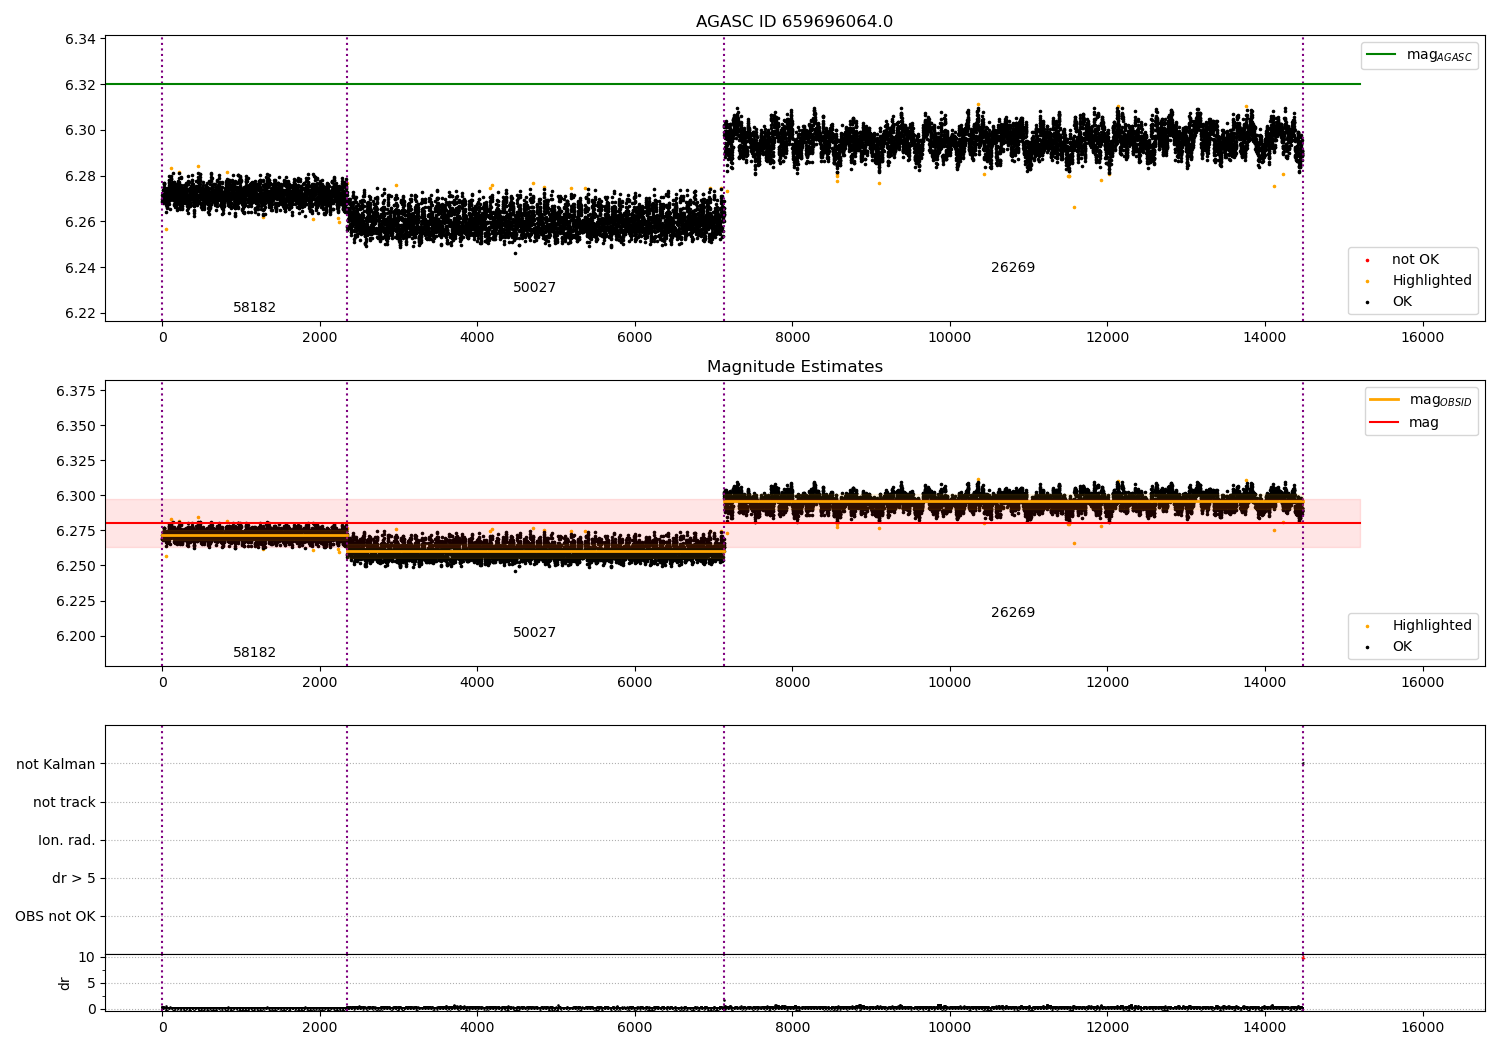
Task: Click the 16000 x-tick under the bottom plot
Action: click(1422, 1027)
